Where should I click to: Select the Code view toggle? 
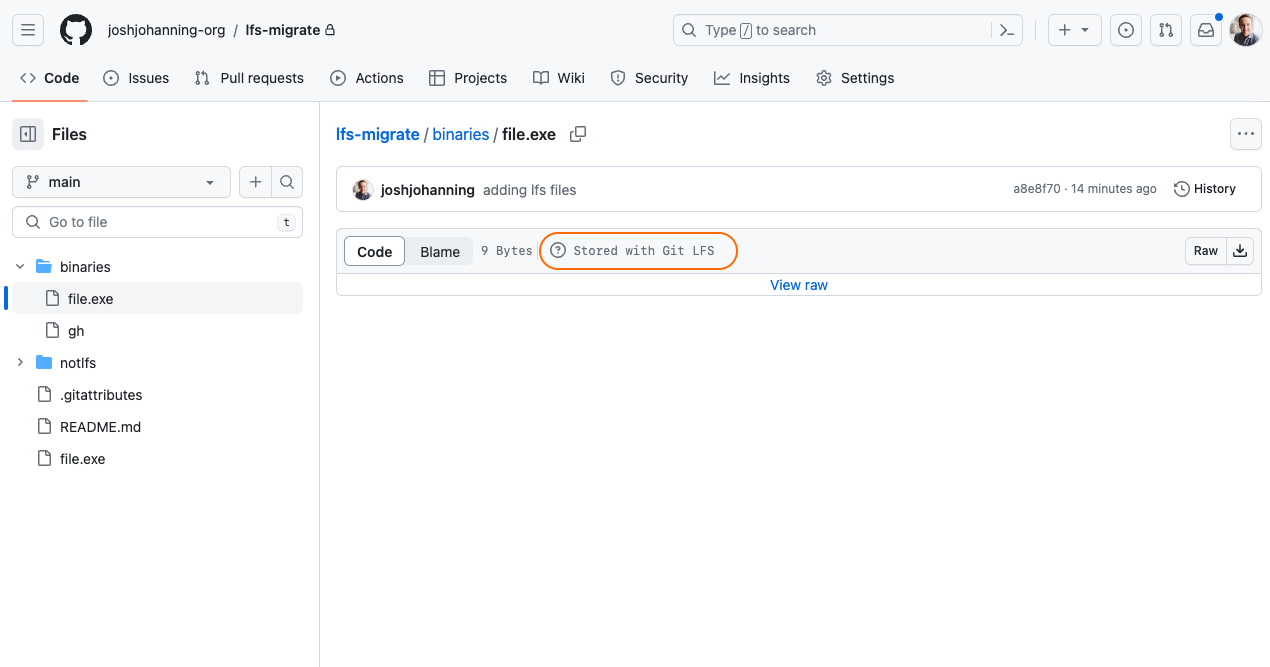coord(375,252)
